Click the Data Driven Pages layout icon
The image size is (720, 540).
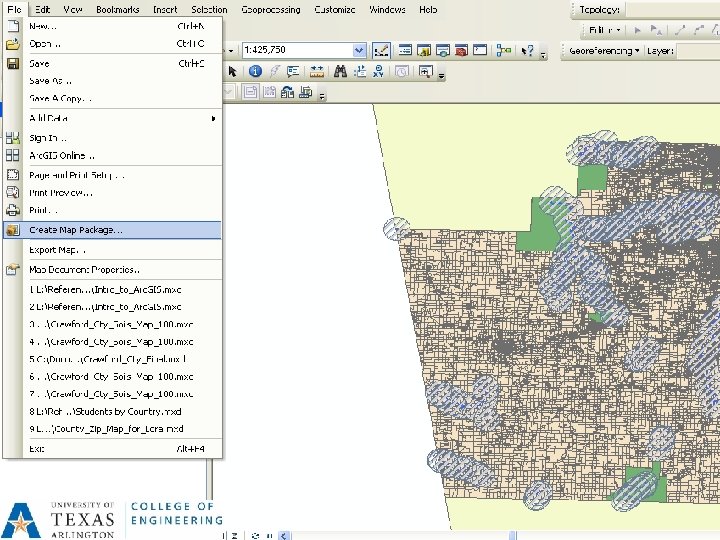(x=305, y=92)
